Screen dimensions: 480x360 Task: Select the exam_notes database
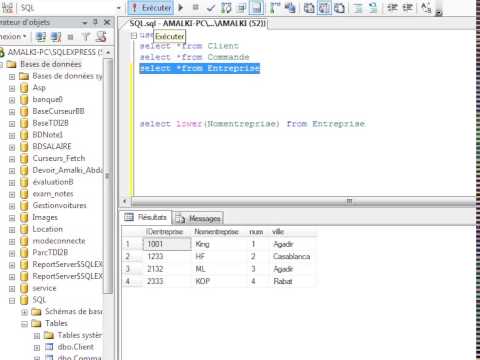(x=53, y=194)
